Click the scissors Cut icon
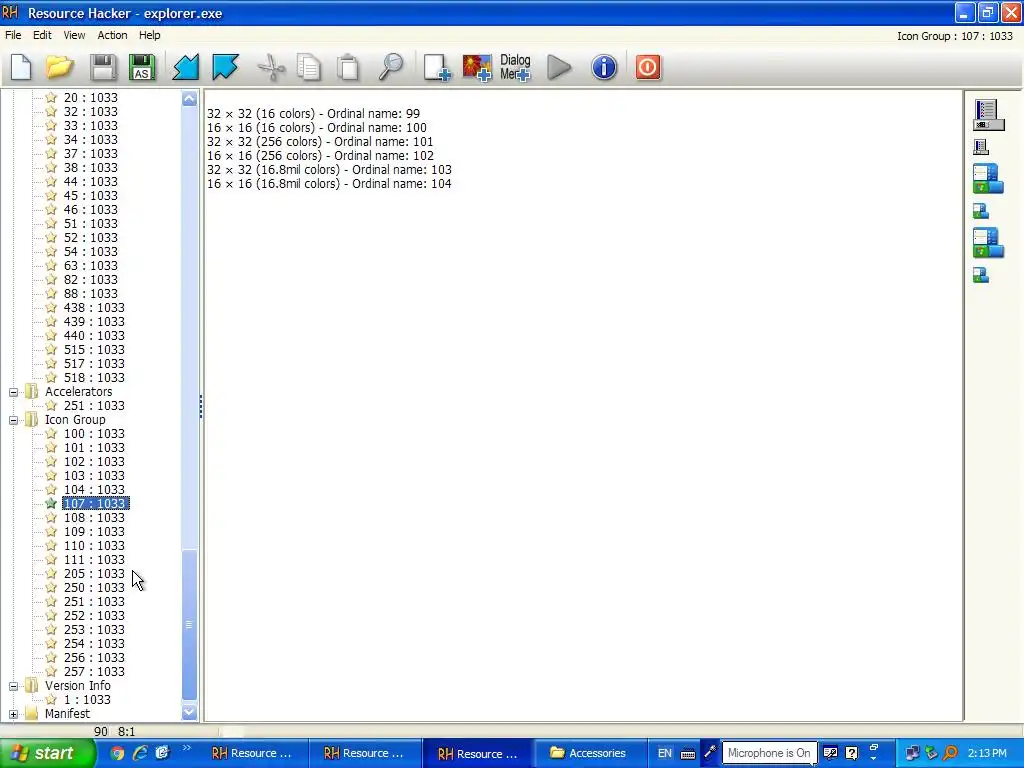 pos(271,67)
